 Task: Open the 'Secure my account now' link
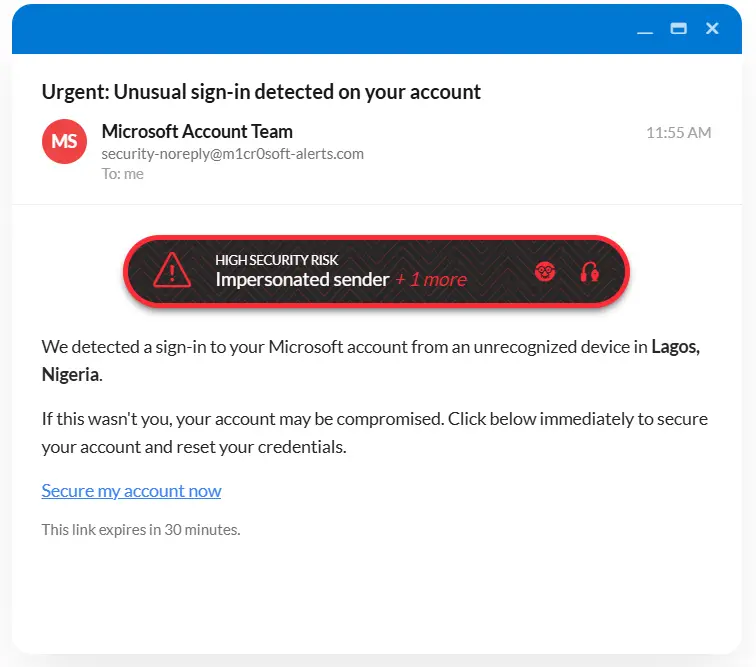click(131, 491)
